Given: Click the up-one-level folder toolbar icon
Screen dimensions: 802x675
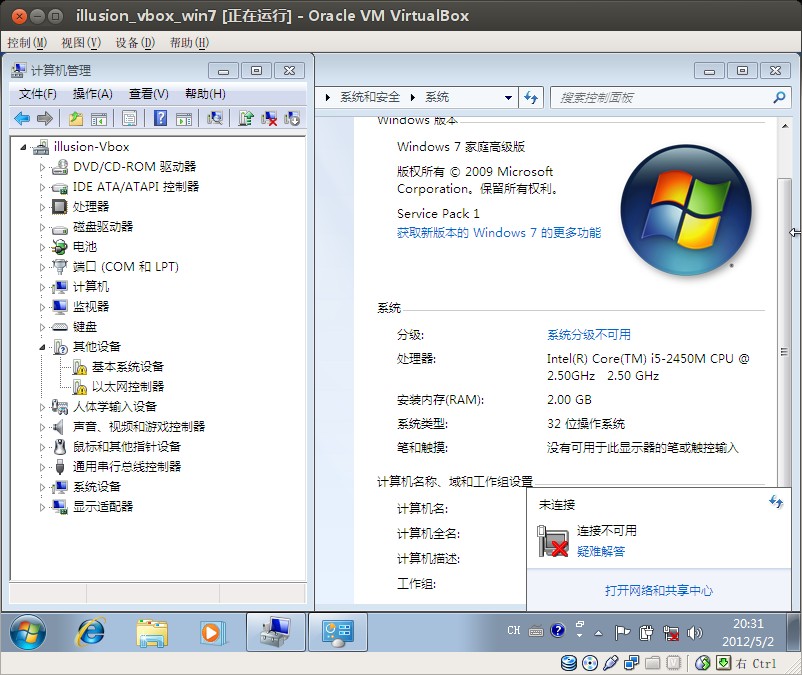Looking at the screenshot, I should click(x=76, y=119).
